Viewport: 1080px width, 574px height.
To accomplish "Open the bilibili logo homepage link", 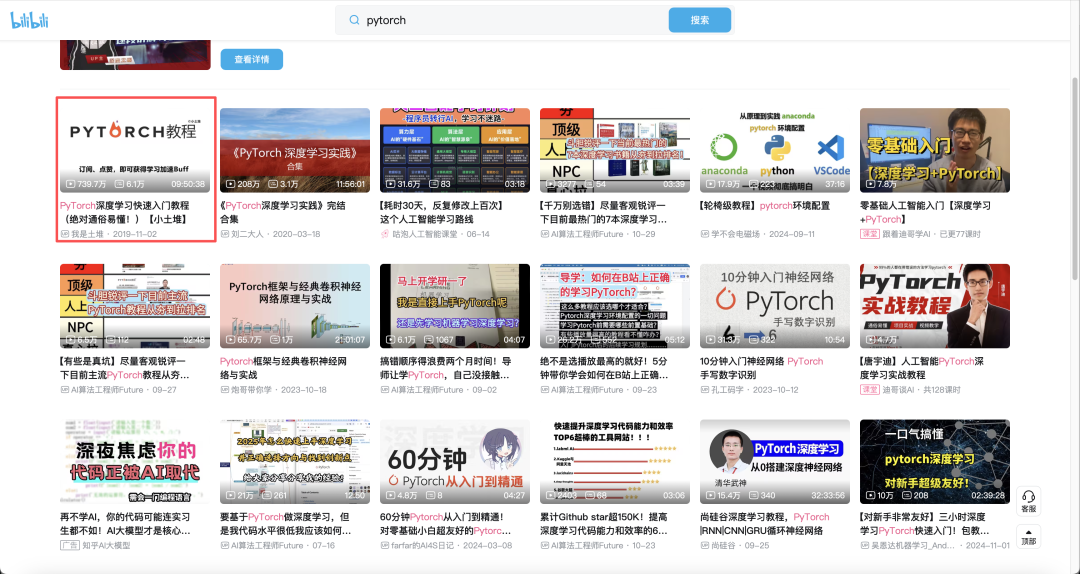I will click(x=29, y=20).
